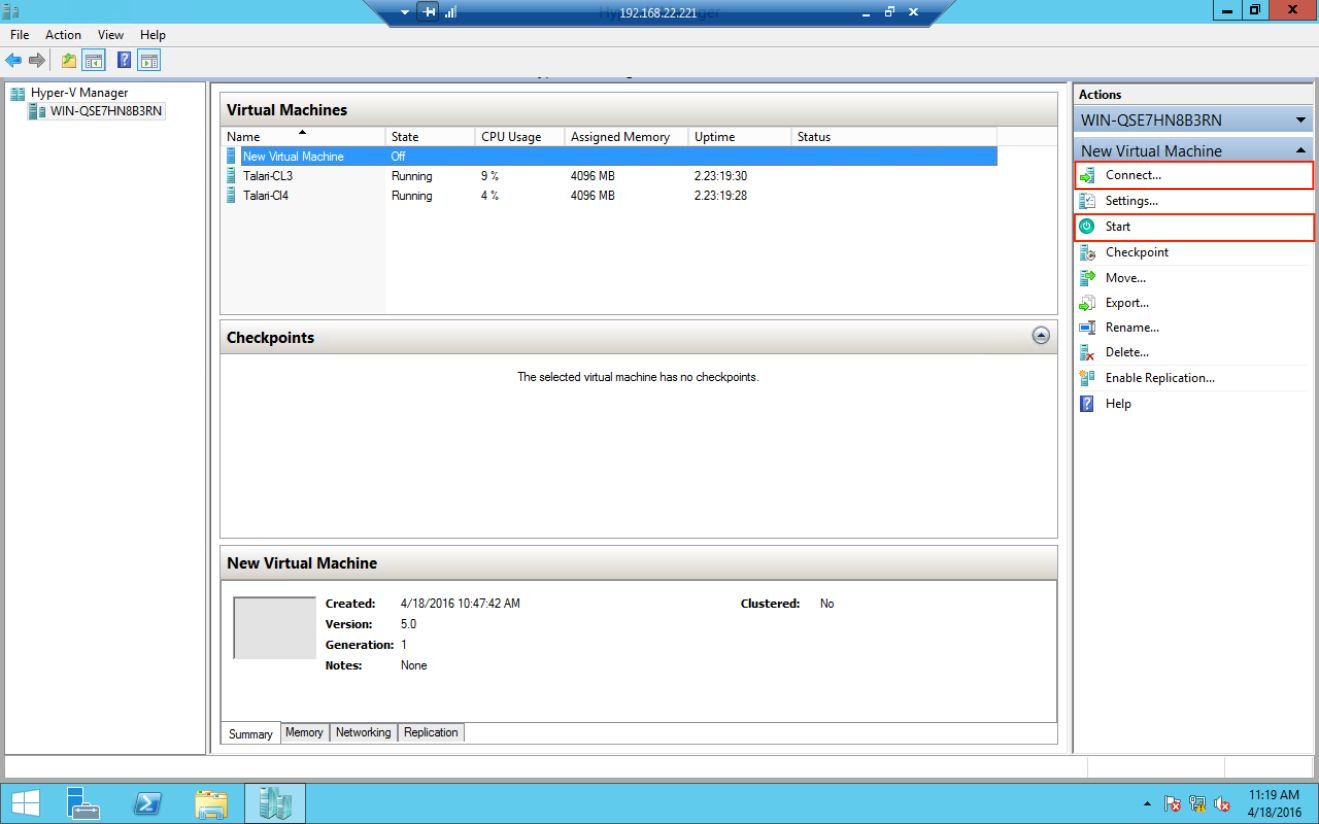
Task: Click the Assigned Memory column header
Action: point(627,137)
